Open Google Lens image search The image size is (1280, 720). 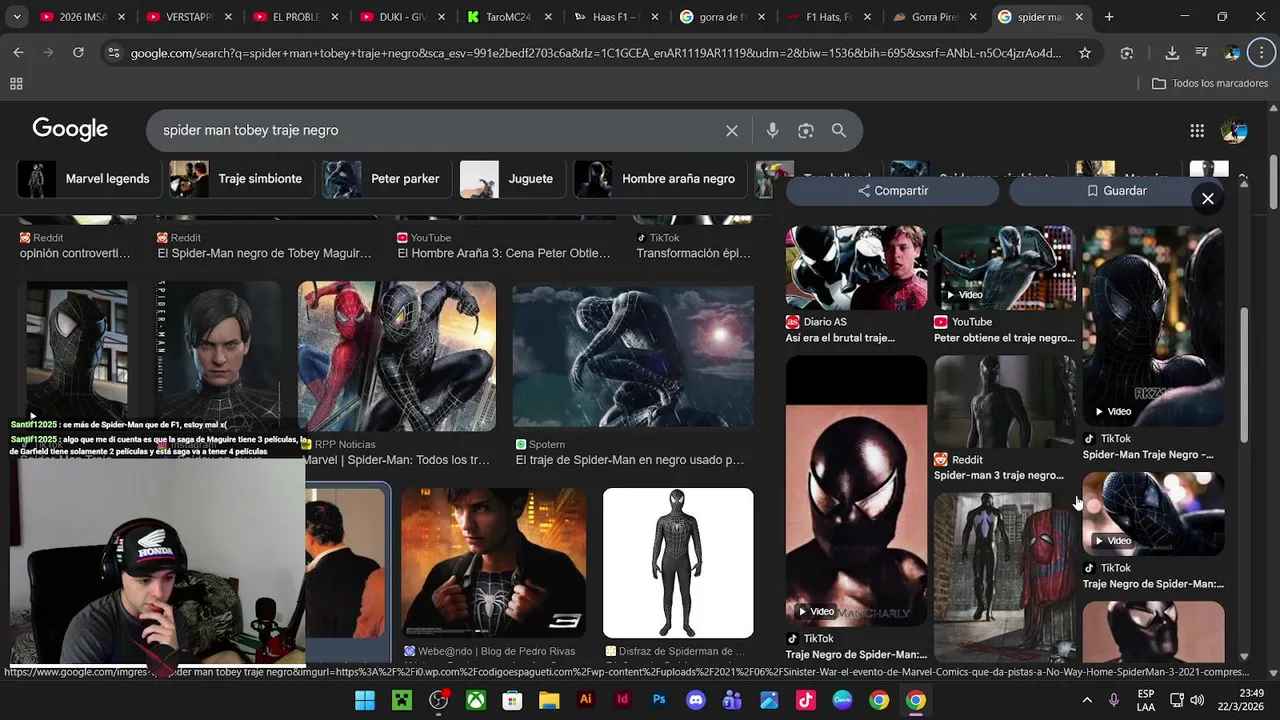[x=806, y=130]
